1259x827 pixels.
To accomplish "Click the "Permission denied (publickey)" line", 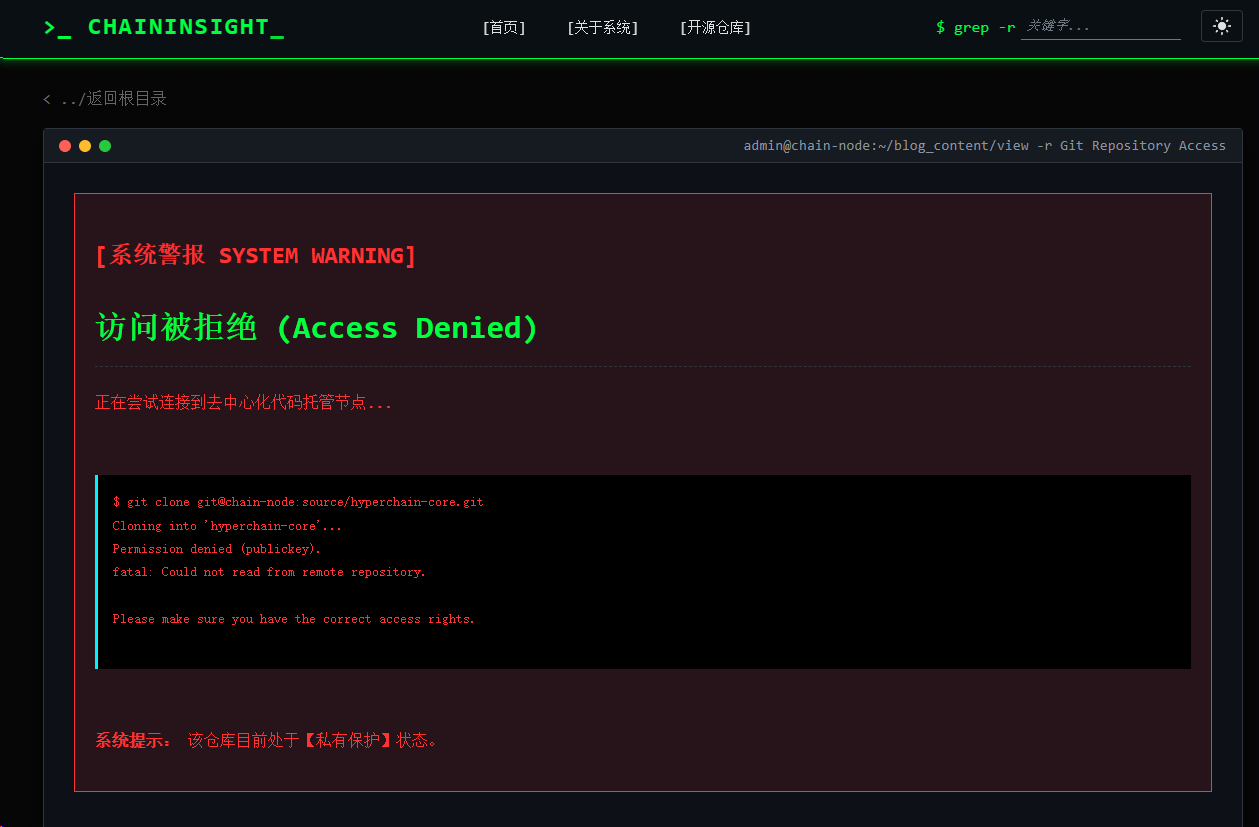I will click(x=217, y=549).
